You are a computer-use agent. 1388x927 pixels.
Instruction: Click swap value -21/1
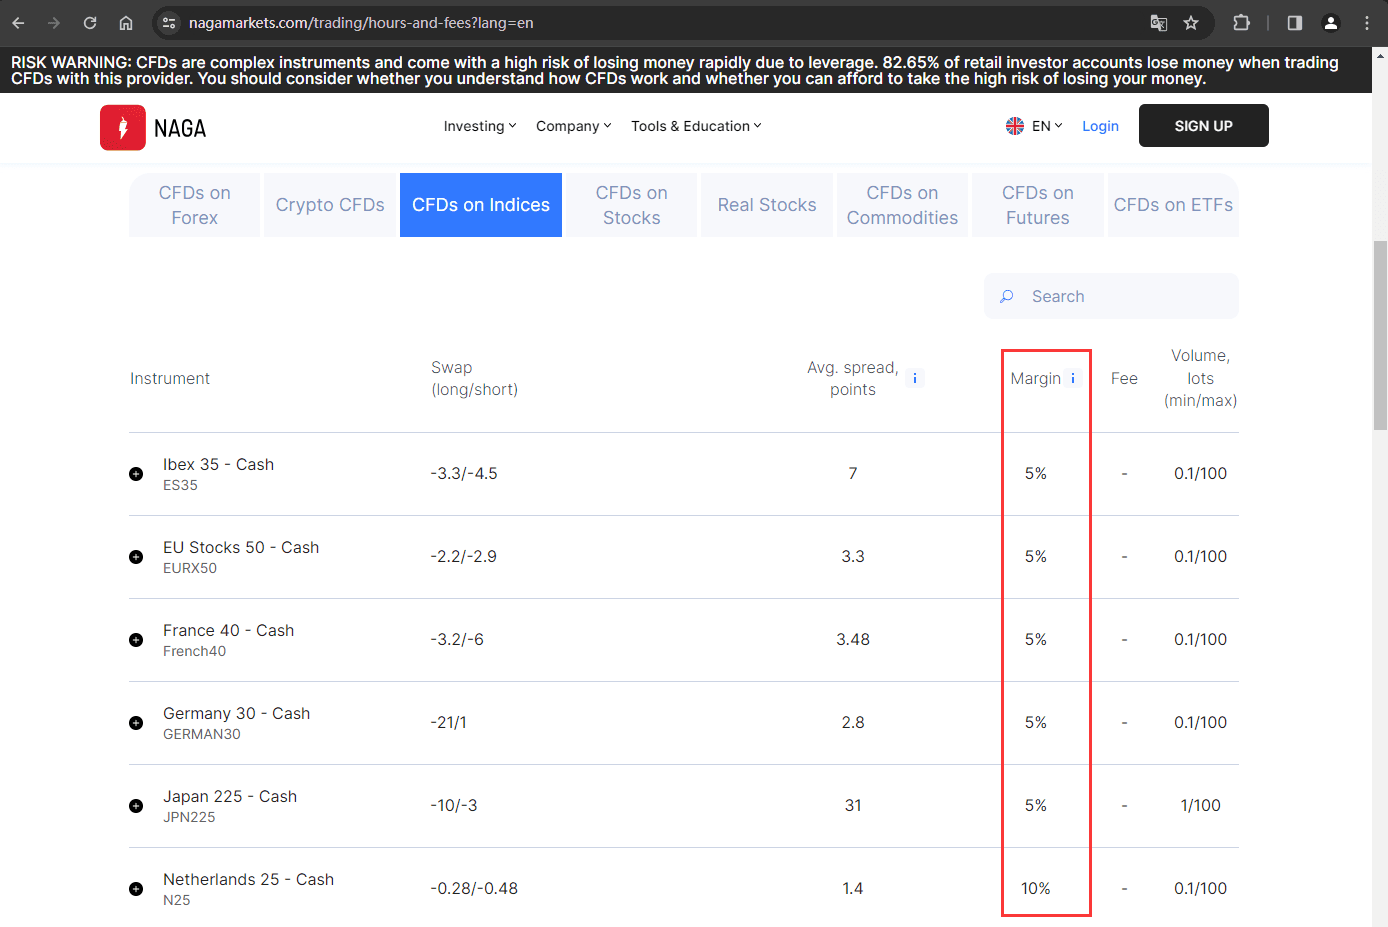(x=448, y=723)
